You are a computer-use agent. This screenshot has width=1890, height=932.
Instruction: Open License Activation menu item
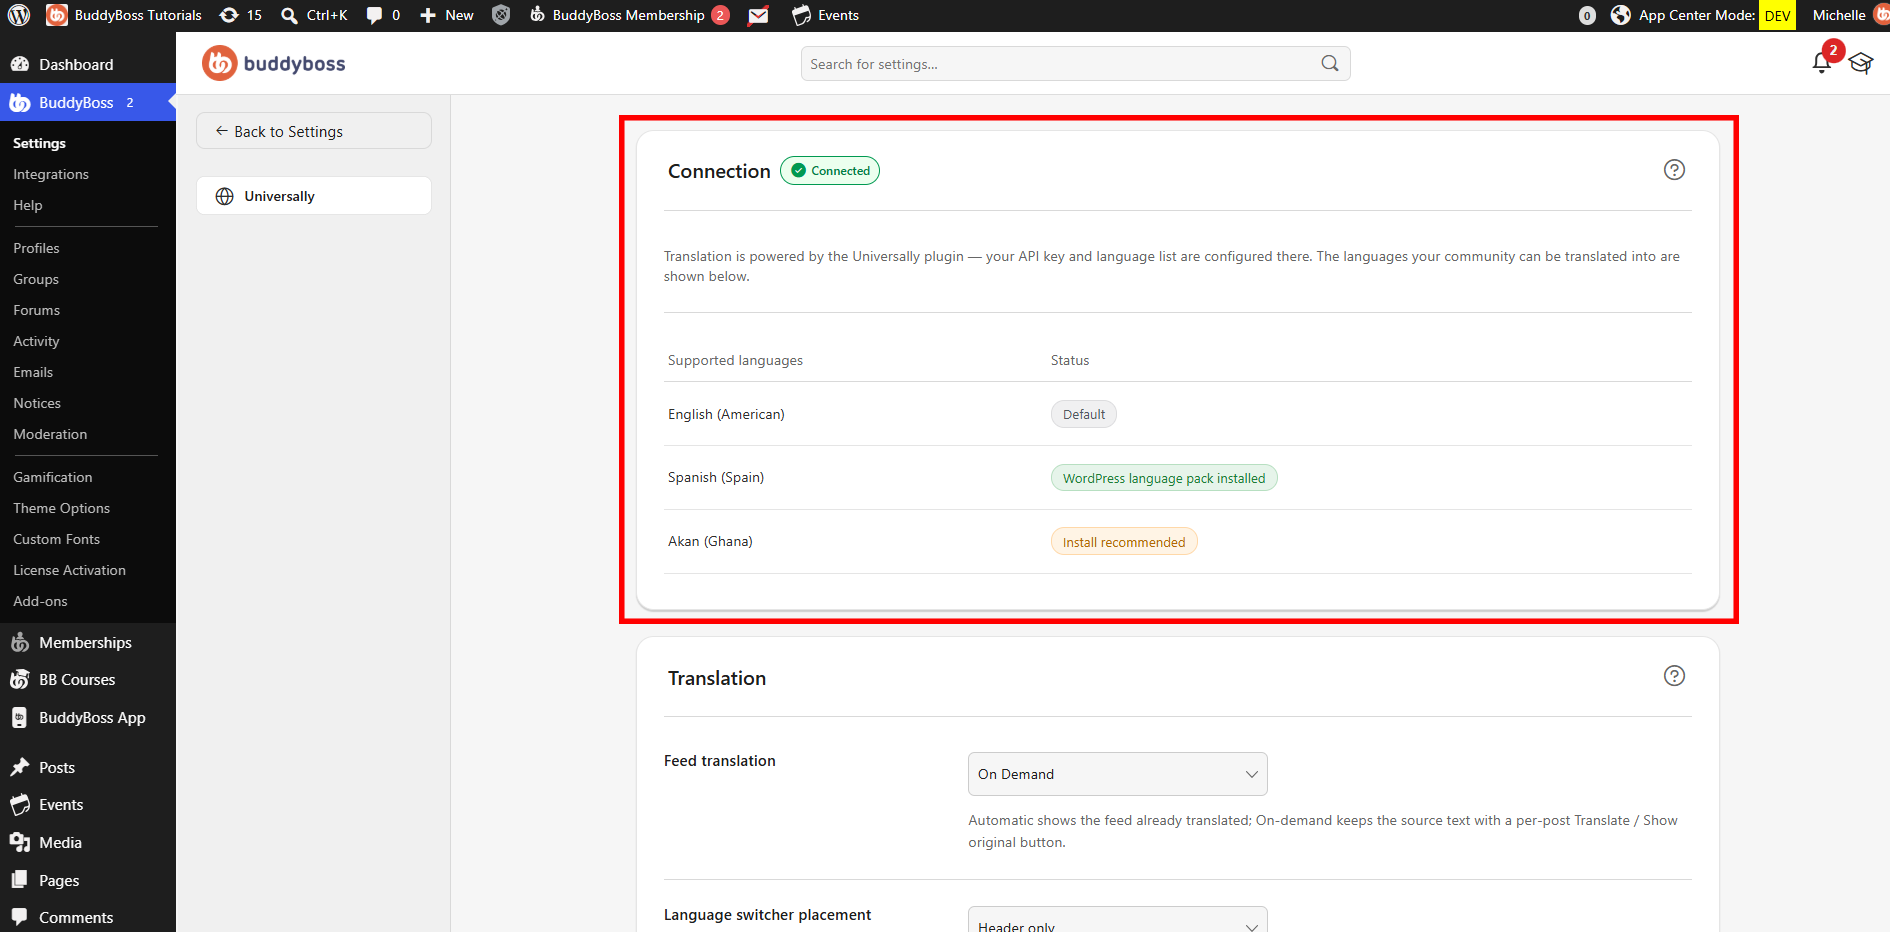tap(69, 570)
